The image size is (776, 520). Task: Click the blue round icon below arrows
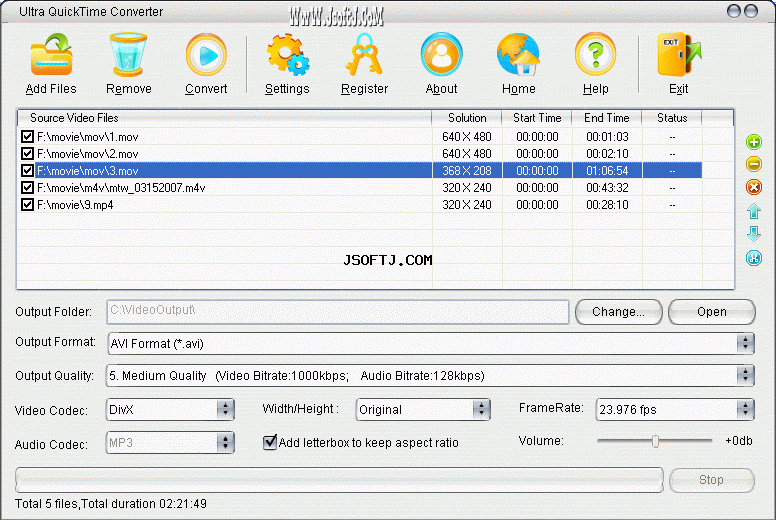(x=754, y=258)
